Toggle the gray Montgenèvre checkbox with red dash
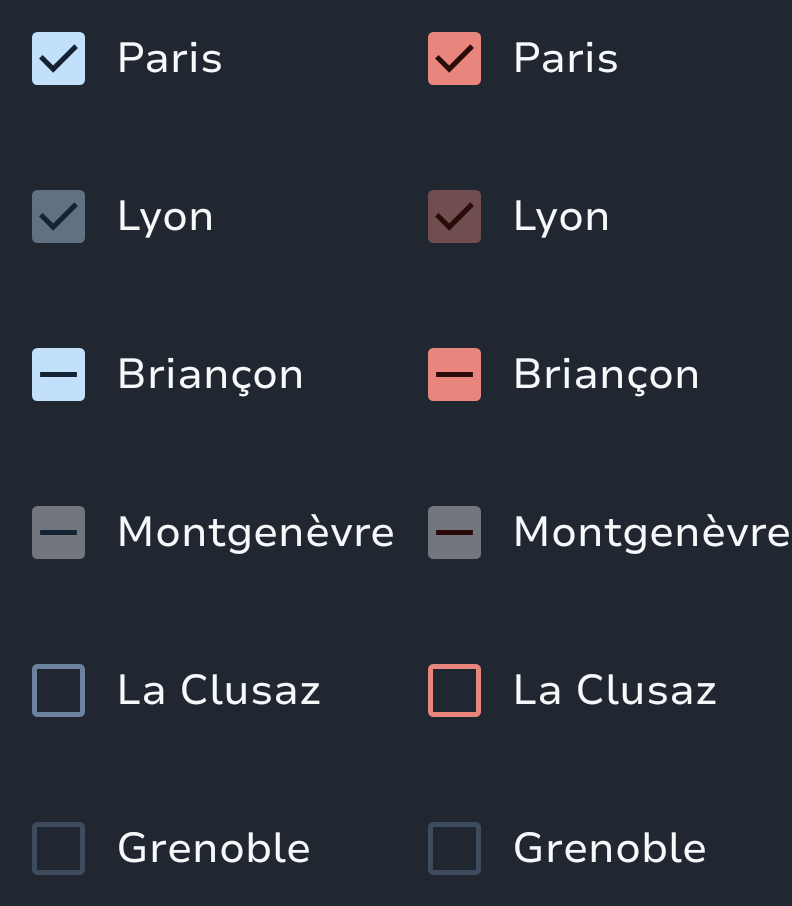The height and width of the screenshot is (906, 792). point(454,532)
